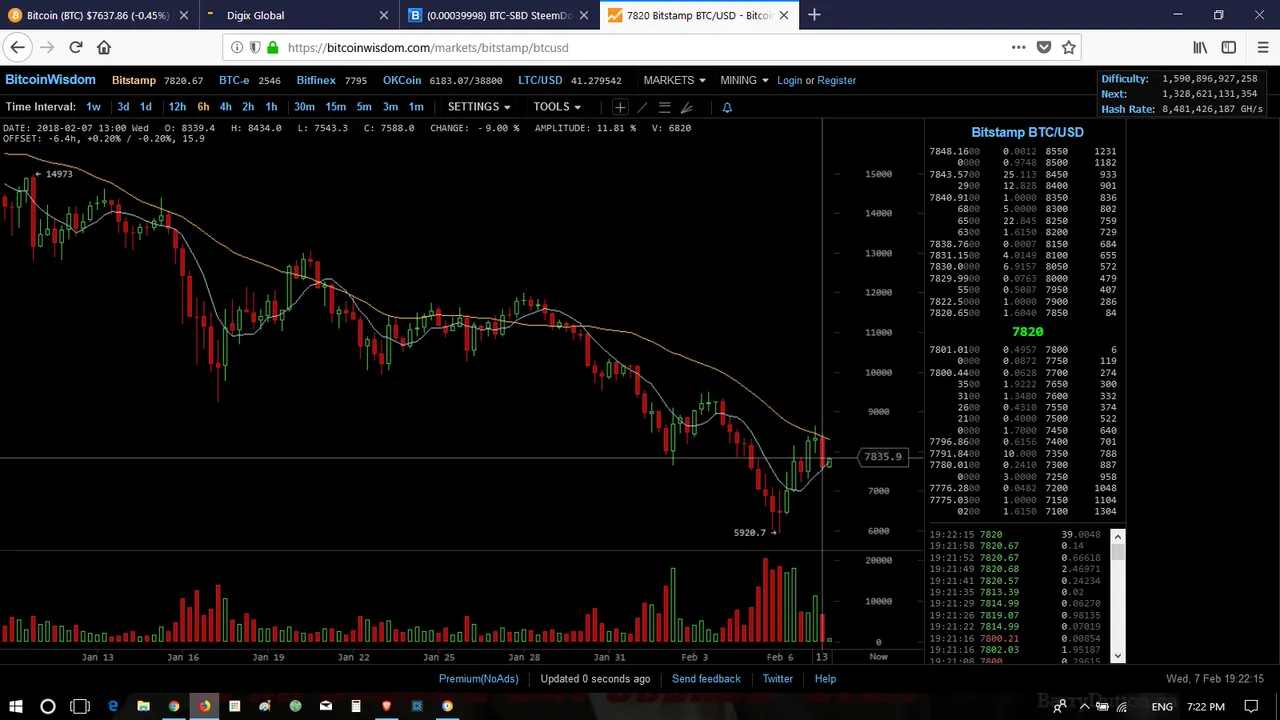
Task: Open the Firefox hamburger menu
Action: [x=1262, y=47]
